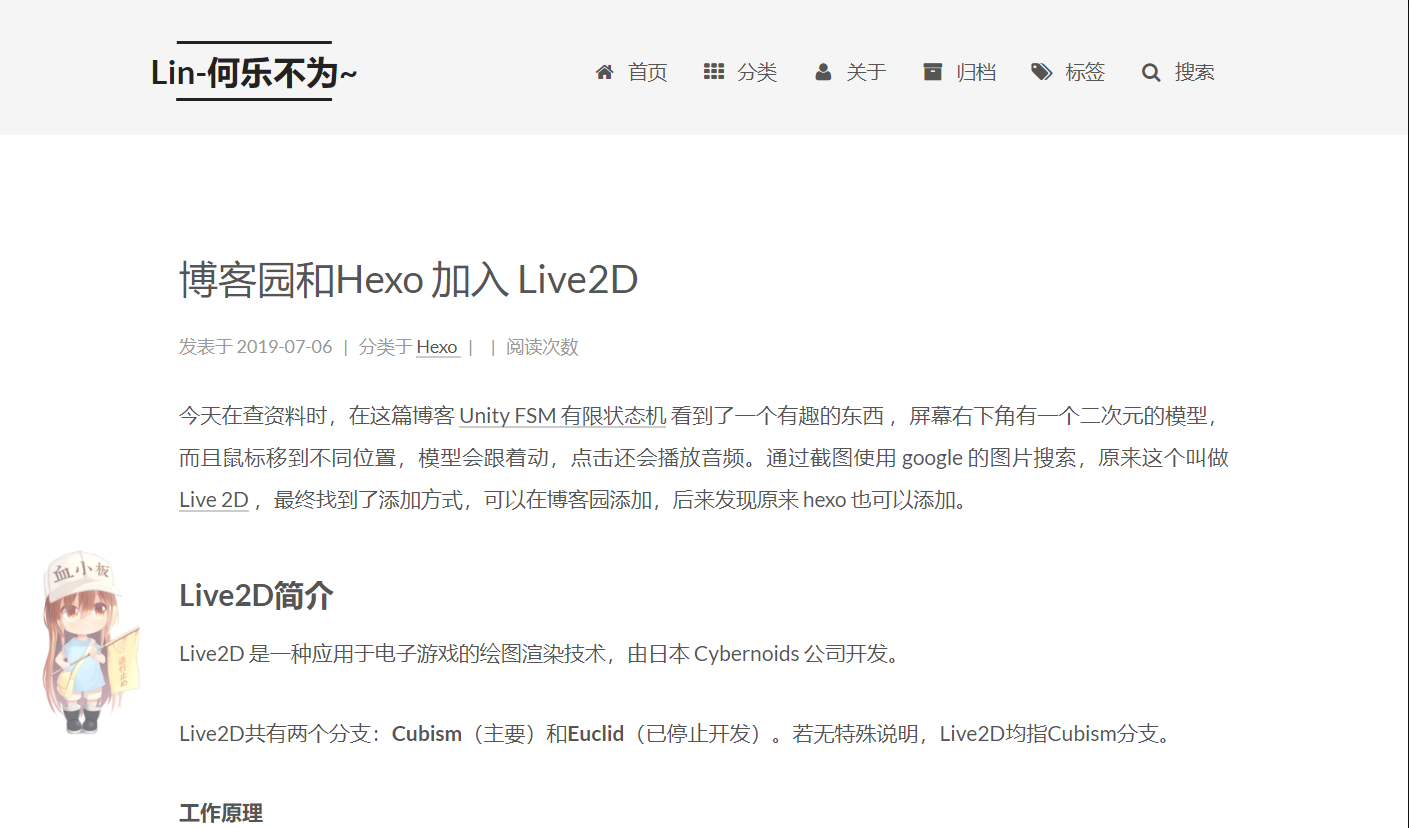Click the home icon in the navigation bar
The width and height of the screenshot is (1409, 828).
[604, 71]
